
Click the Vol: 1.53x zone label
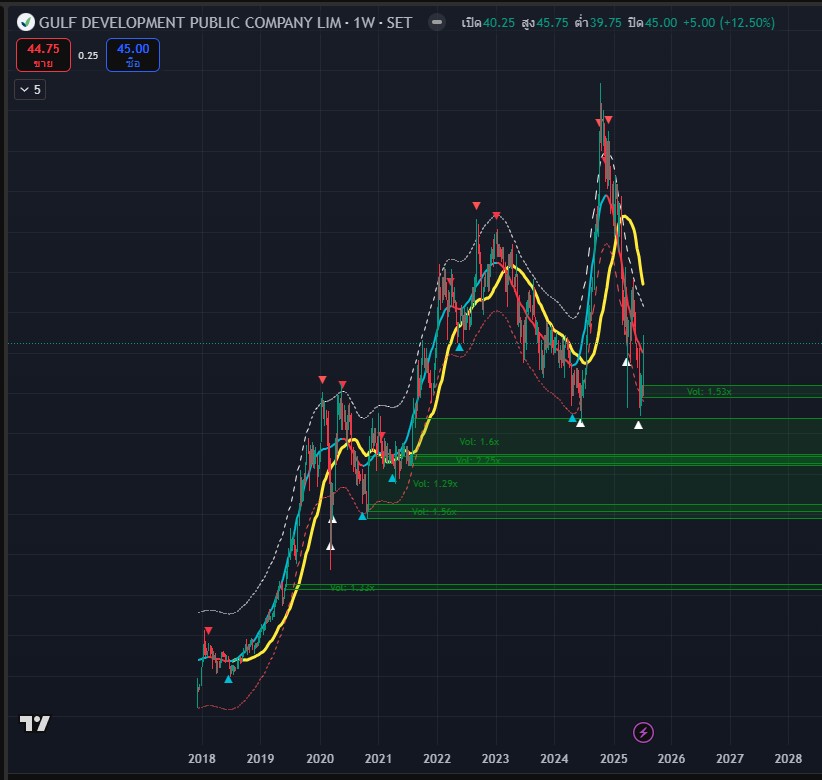coord(709,392)
